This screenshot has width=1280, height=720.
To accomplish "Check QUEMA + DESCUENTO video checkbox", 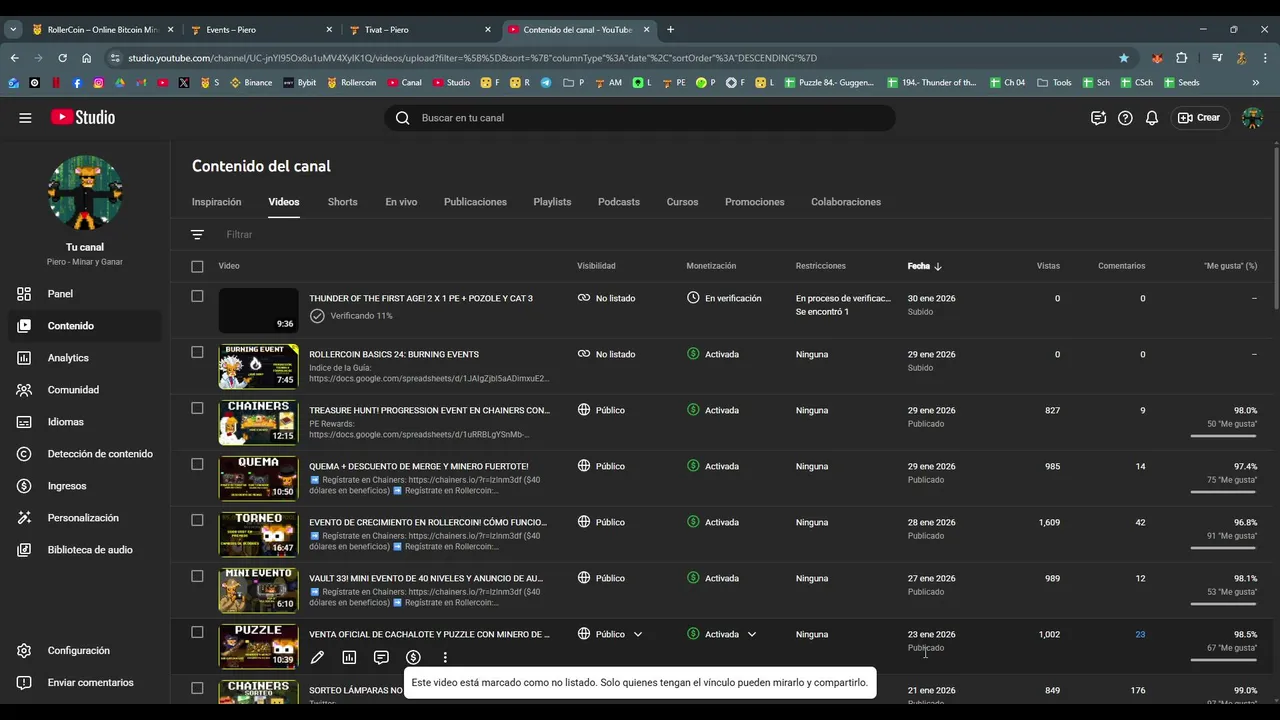I will pos(197,464).
